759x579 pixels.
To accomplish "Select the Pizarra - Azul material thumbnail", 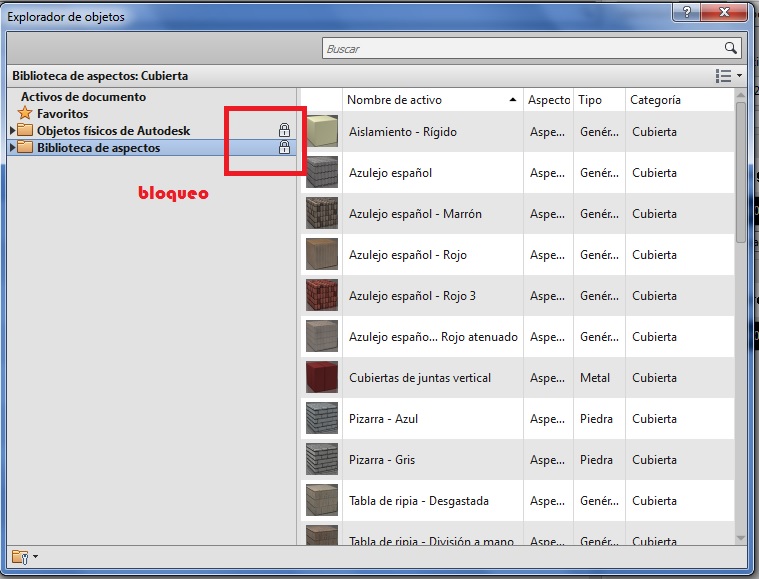I will point(321,419).
